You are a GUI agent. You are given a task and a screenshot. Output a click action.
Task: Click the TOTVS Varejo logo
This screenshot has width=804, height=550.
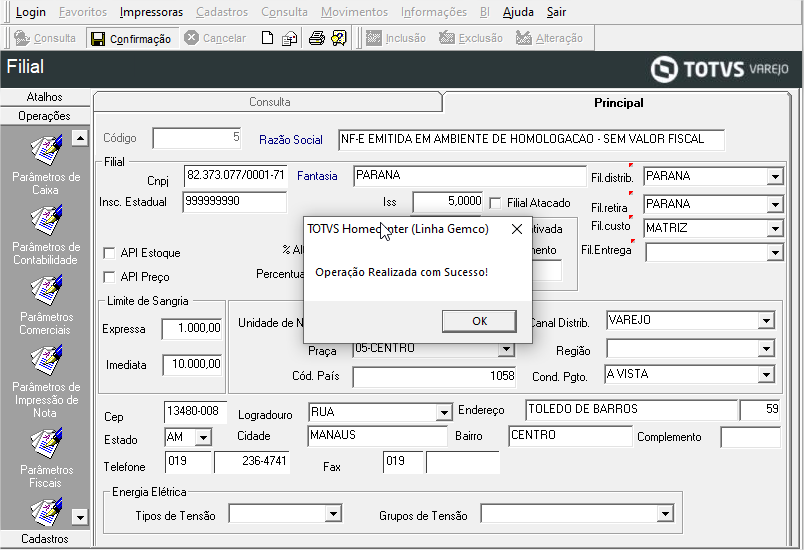pyautogui.click(x=719, y=69)
